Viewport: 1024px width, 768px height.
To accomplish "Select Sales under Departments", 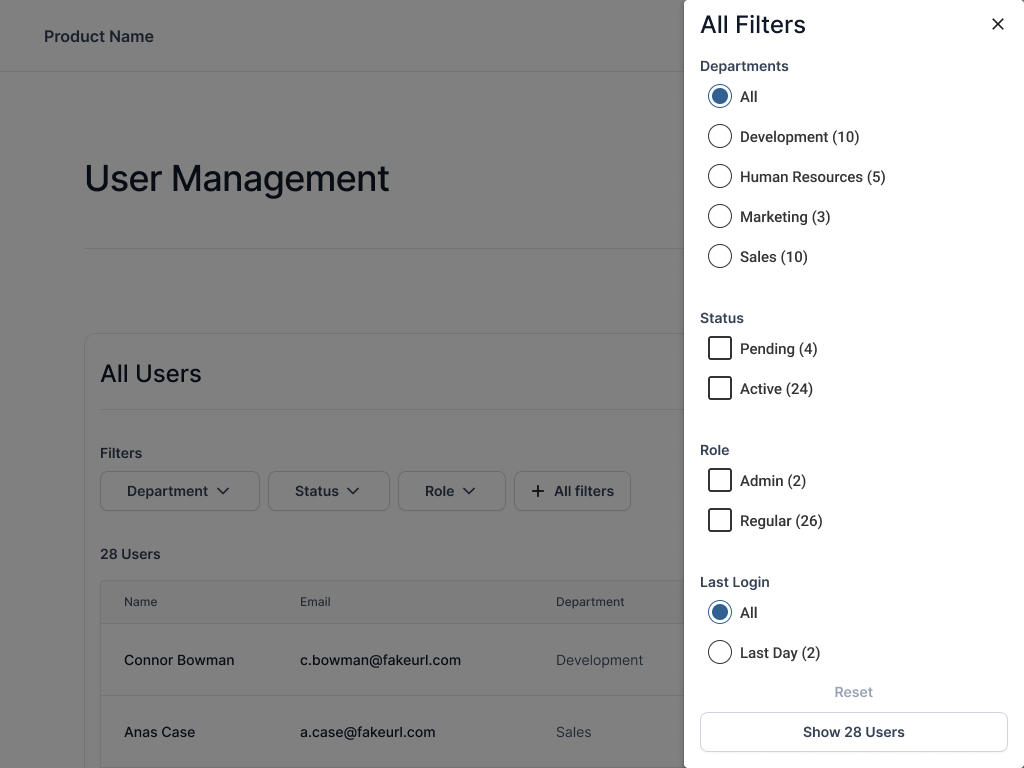I will (x=720, y=256).
